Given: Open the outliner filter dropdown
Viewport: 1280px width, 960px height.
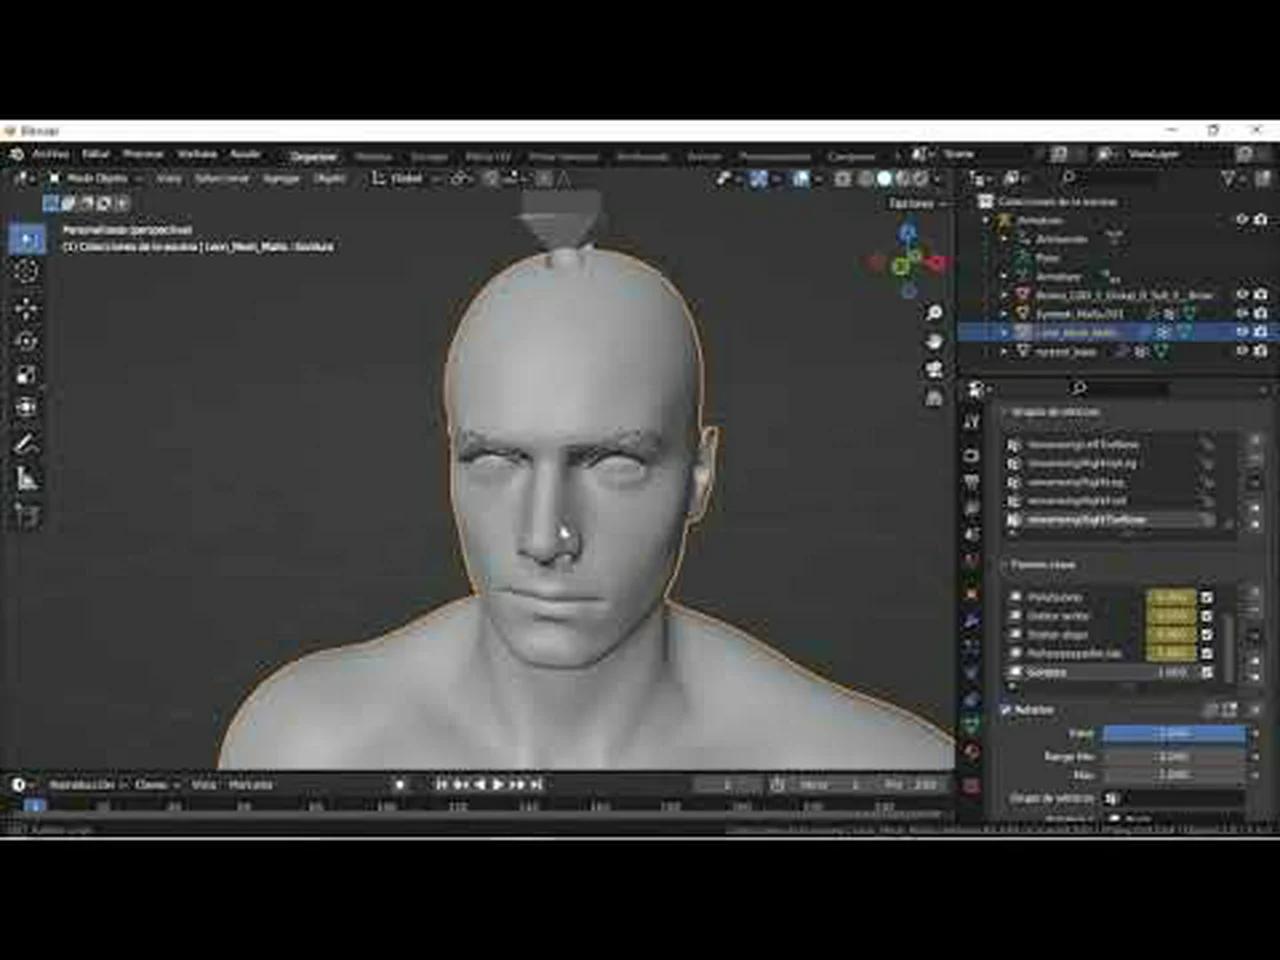Looking at the screenshot, I should (1232, 179).
